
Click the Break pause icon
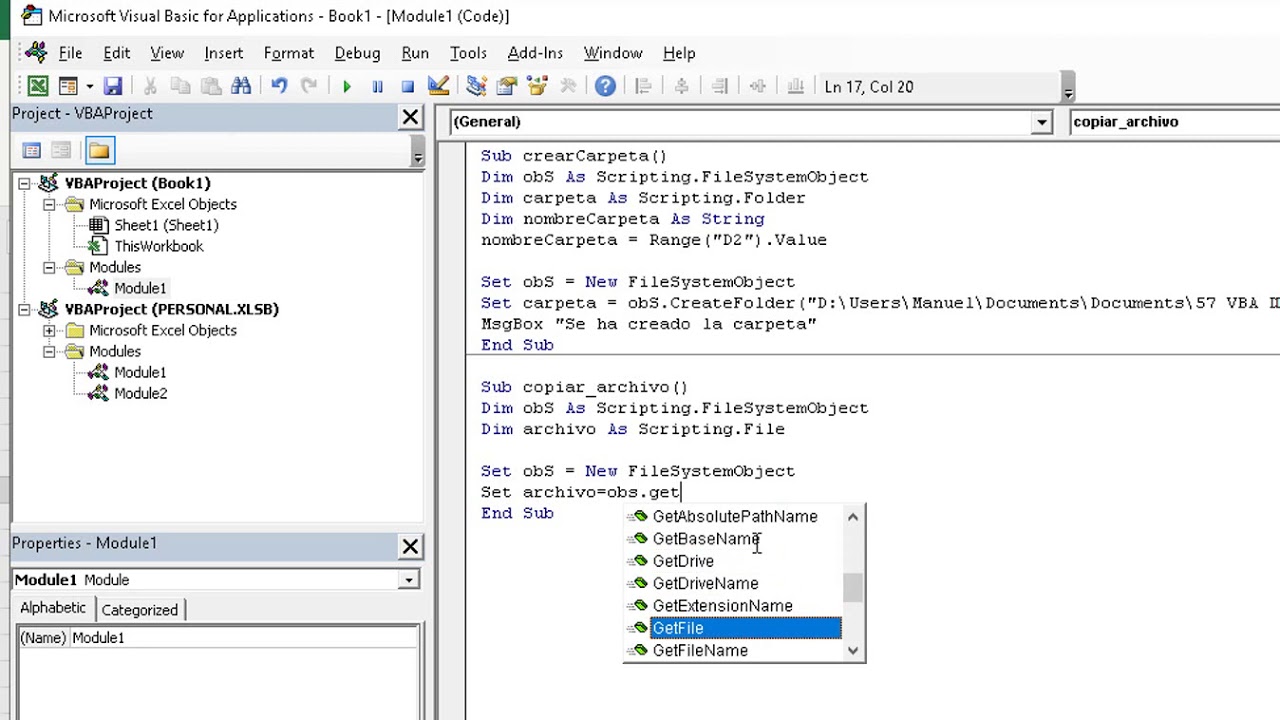[377, 87]
